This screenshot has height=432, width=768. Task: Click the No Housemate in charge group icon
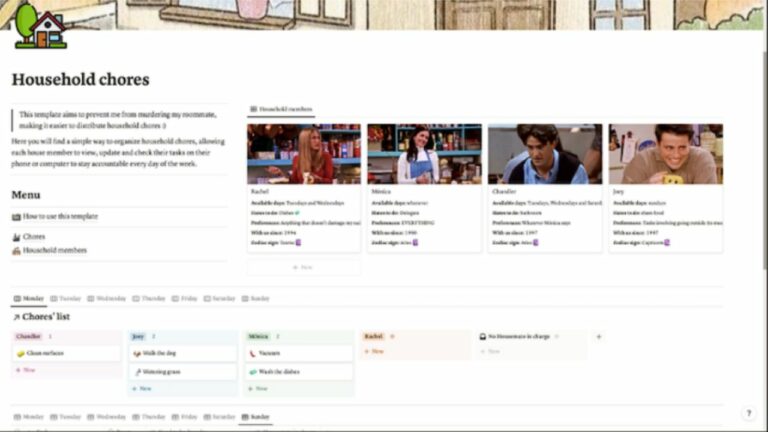482,336
